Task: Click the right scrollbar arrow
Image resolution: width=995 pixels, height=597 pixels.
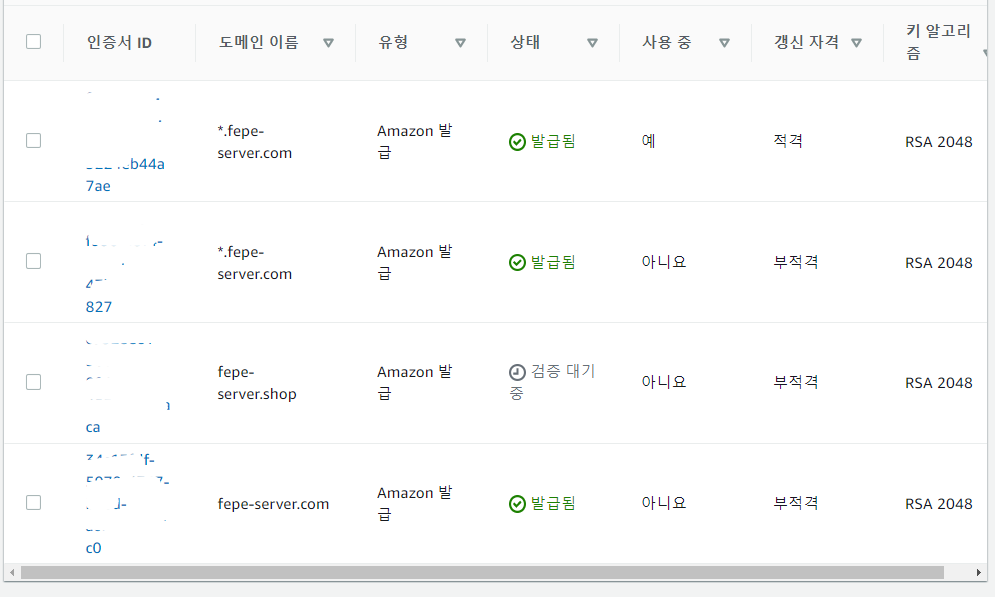Action: click(979, 572)
